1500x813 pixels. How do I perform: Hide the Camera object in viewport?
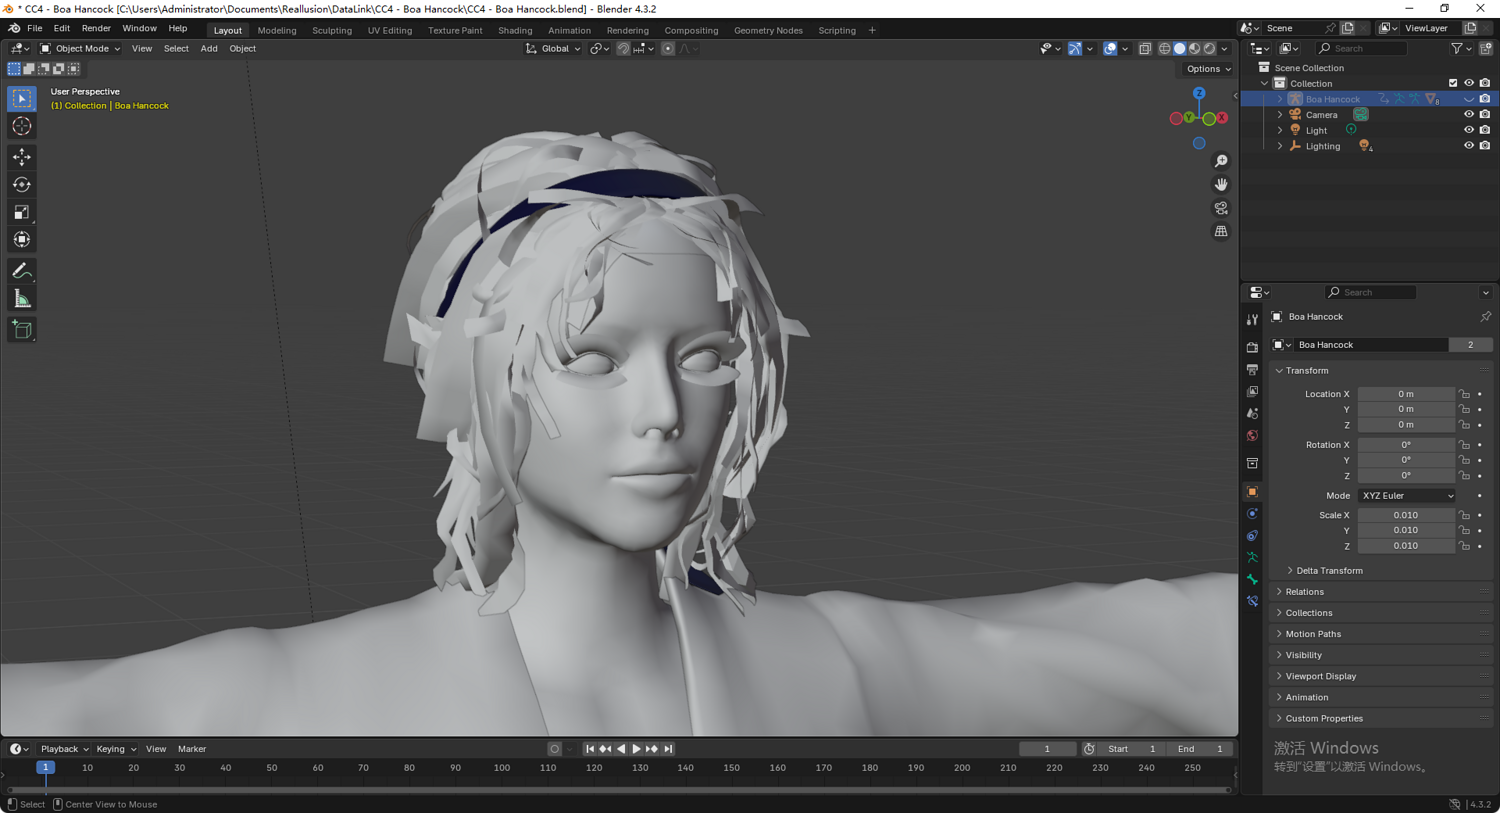[x=1469, y=115]
